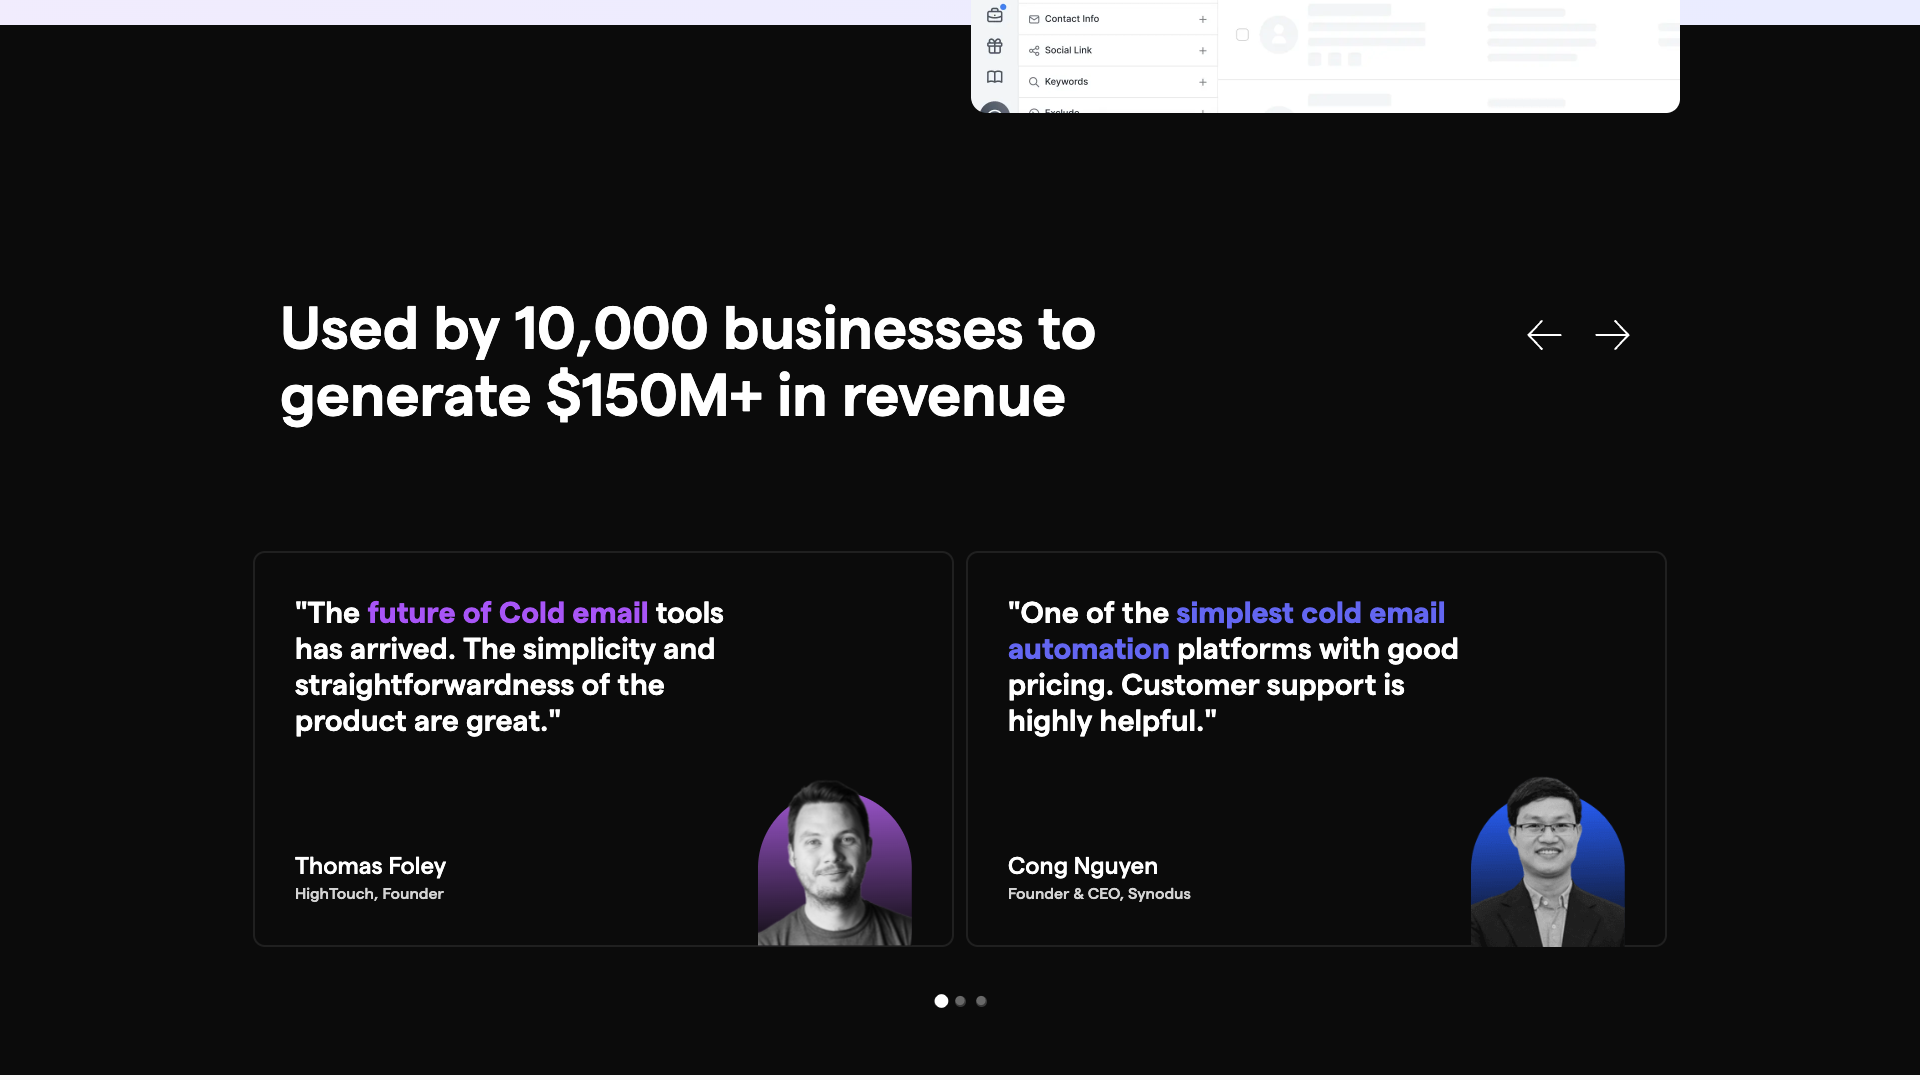Screen dimensions: 1920x1080
Task: Open the book icon in the sidebar
Action: (994, 76)
